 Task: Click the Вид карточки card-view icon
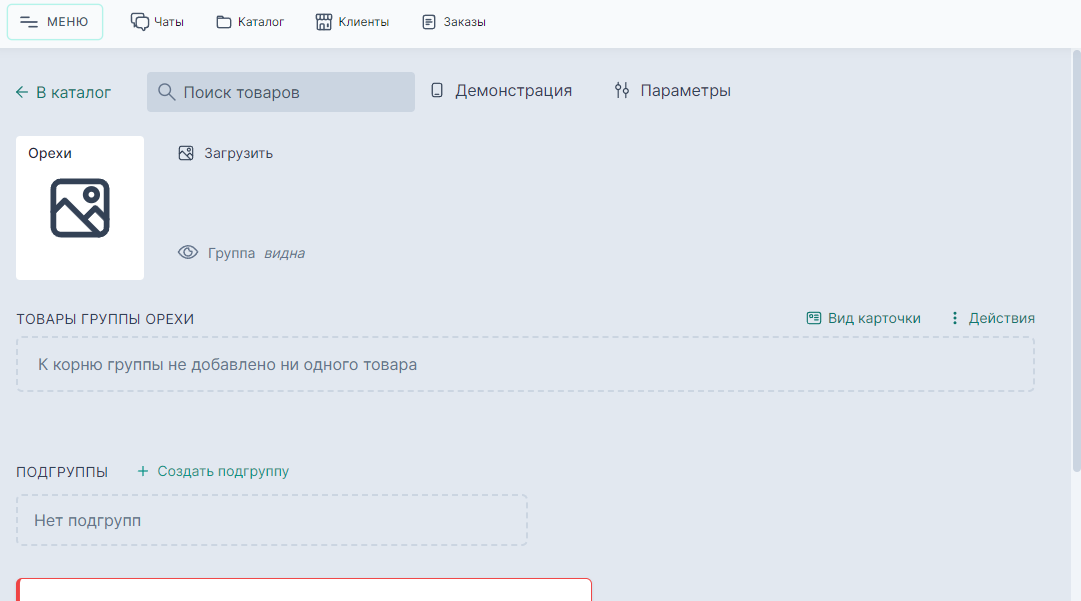click(813, 317)
